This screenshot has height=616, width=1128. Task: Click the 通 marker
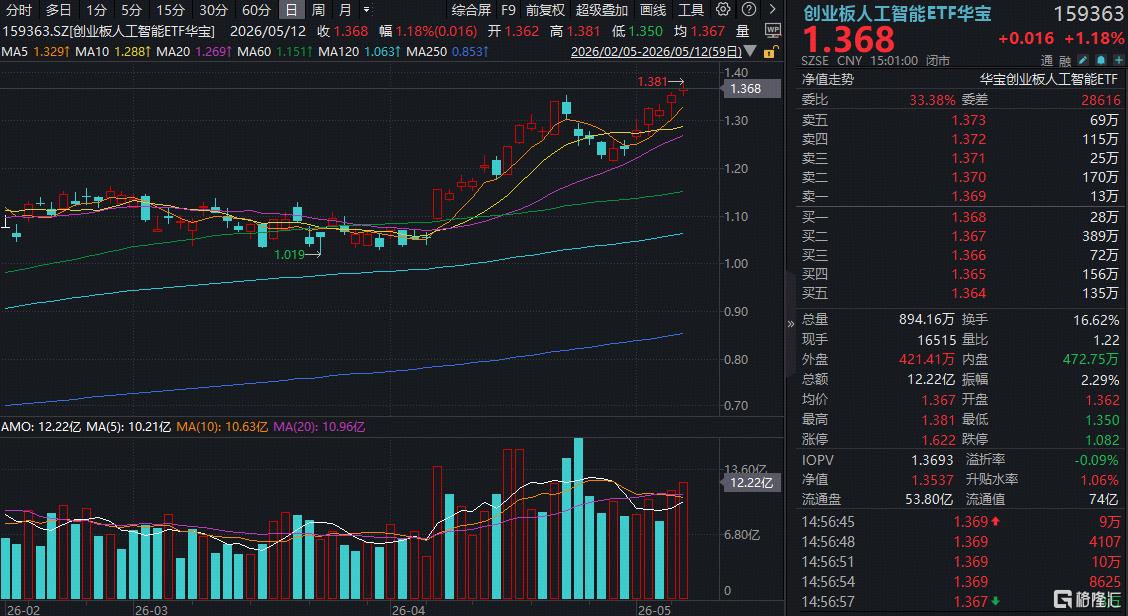pyautogui.click(x=1045, y=61)
